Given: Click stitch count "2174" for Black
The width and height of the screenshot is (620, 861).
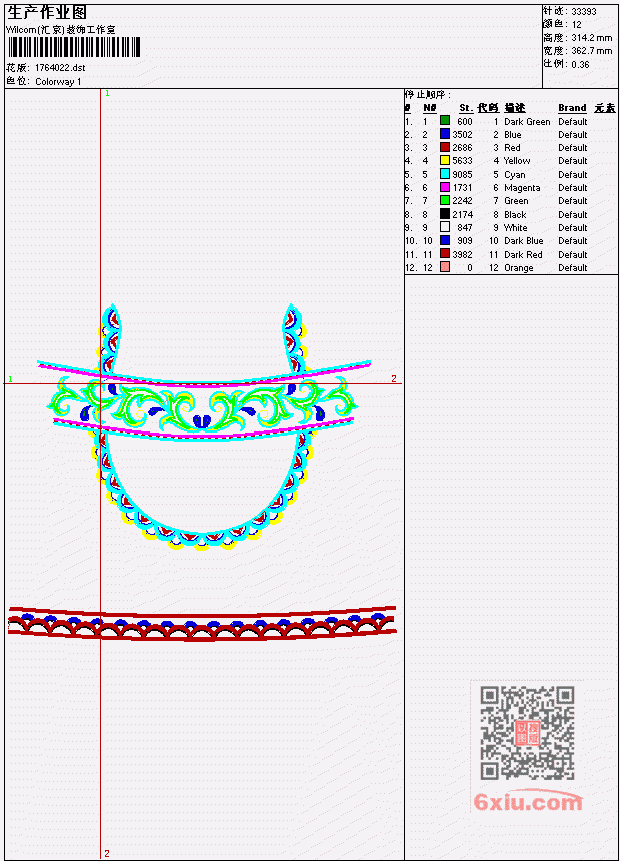Looking at the screenshot, I should tap(462, 215).
